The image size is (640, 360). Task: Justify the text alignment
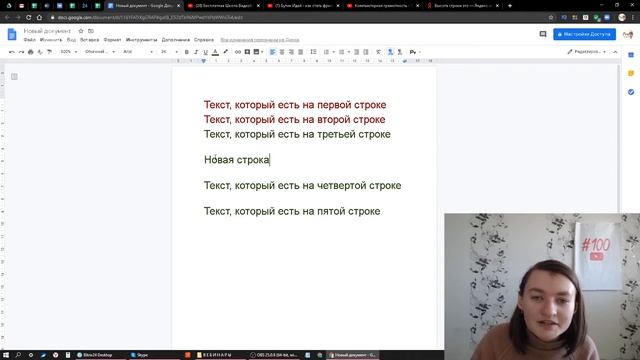[301, 52]
